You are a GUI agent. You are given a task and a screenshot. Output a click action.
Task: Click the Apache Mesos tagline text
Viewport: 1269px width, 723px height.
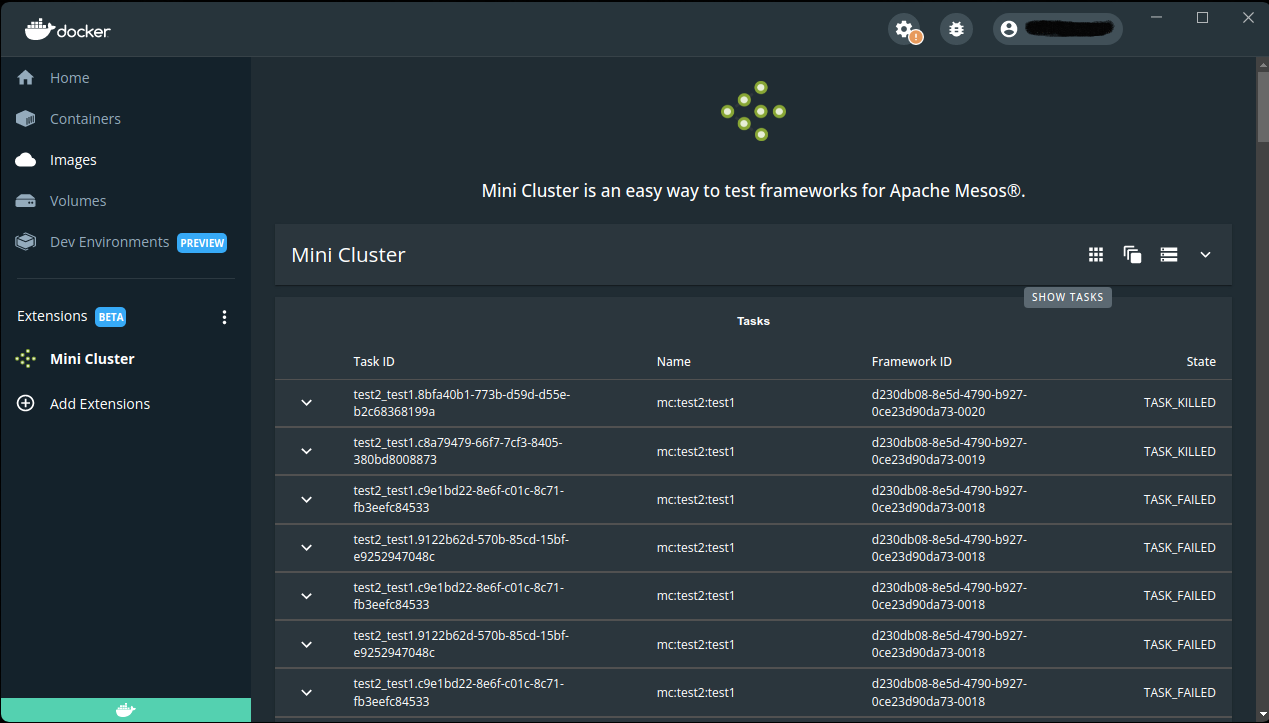point(753,191)
